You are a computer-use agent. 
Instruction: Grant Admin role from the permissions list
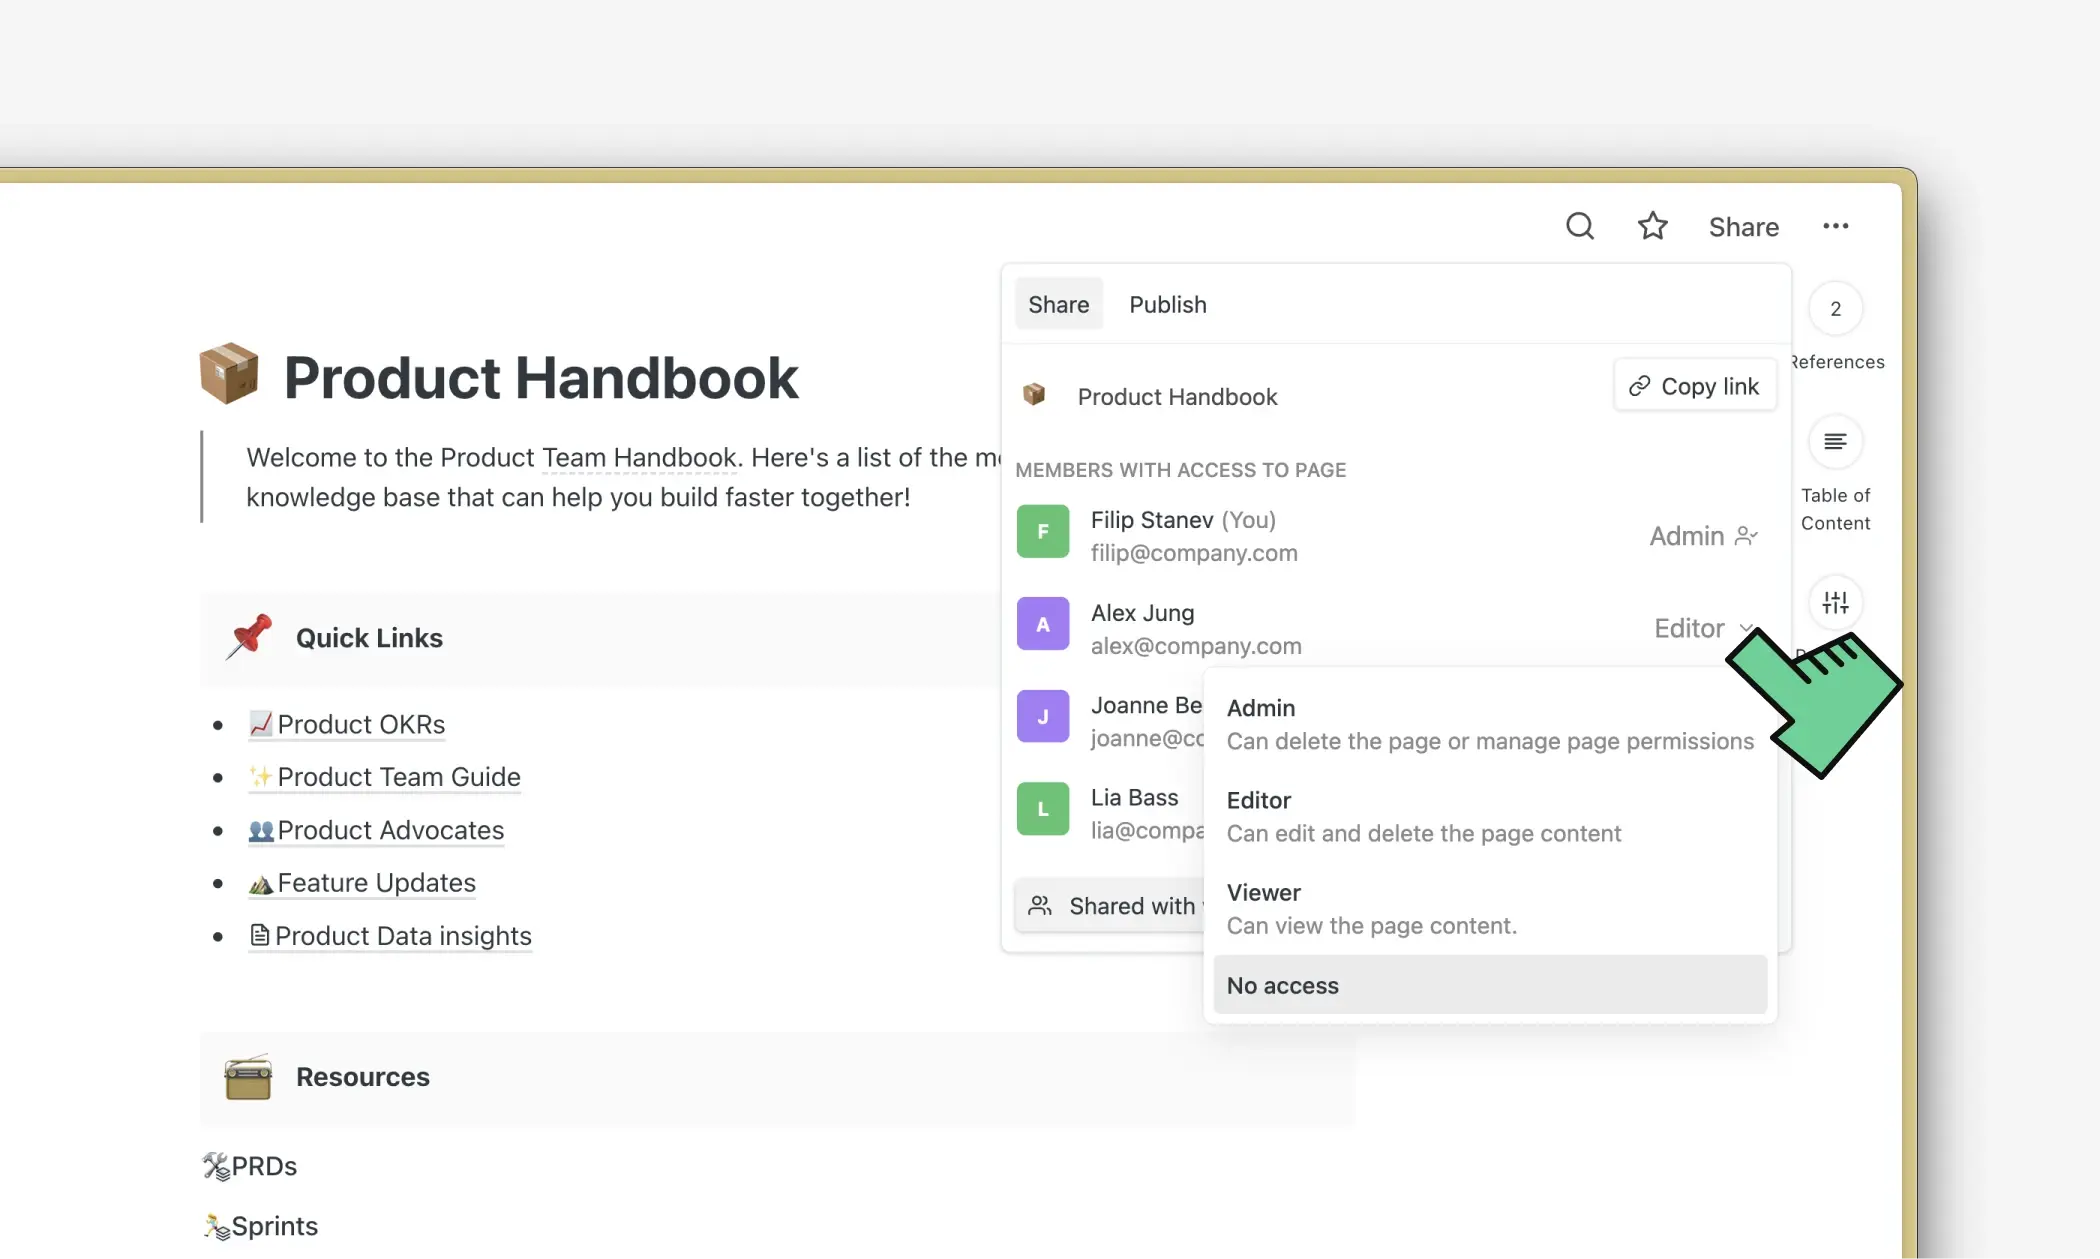click(x=1260, y=707)
